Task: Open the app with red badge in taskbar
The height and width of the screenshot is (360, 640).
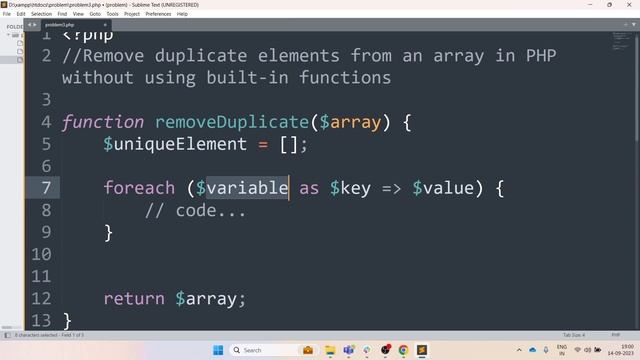Action: pyautogui.click(x=385, y=350)
